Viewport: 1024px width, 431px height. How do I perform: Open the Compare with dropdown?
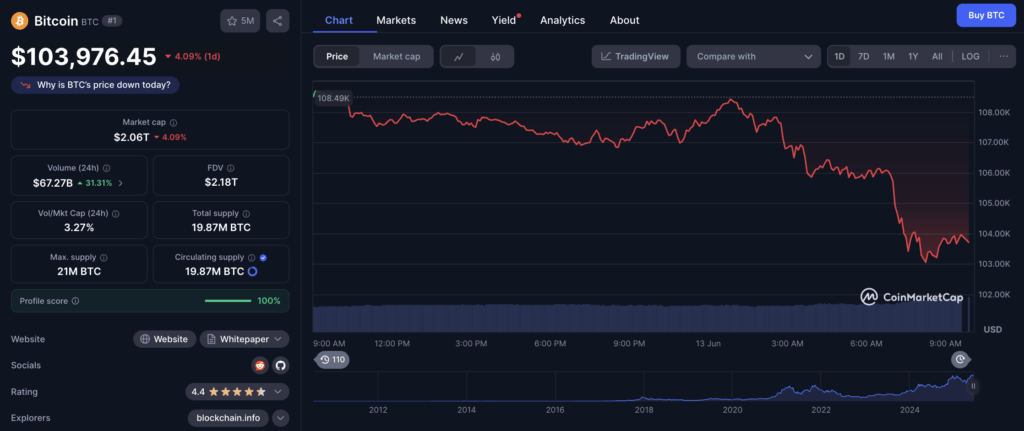point(754,57)
